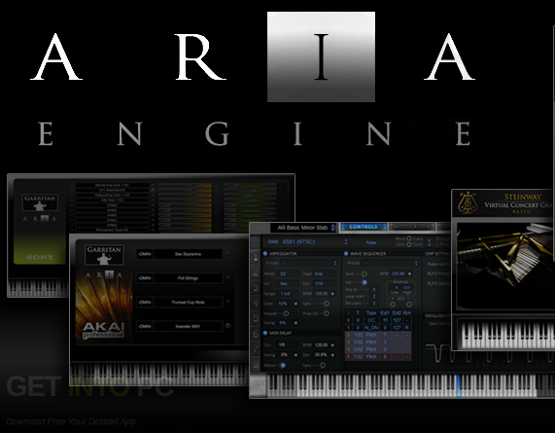The width and height of the screenshot is (555, 433).
Task: Select the Xpander 2001 instrument slot
Action: point(188,326)
